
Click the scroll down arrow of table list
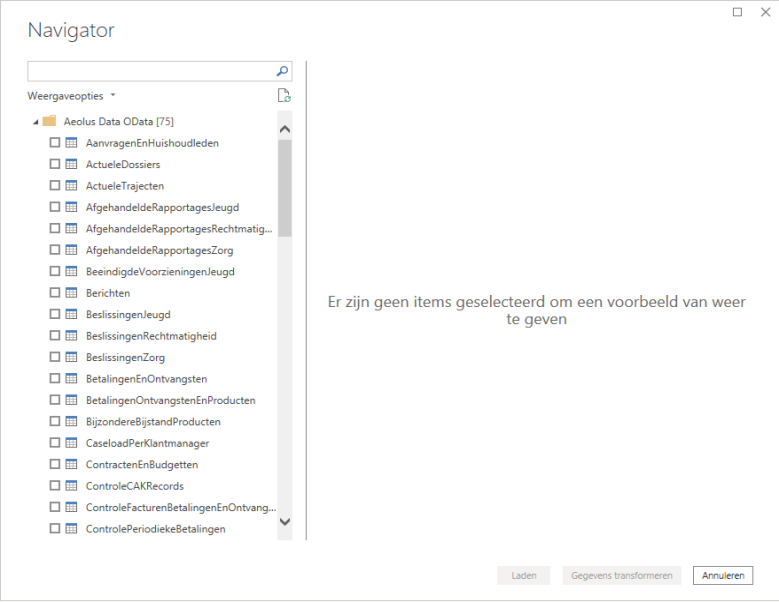tap(285, 522)
